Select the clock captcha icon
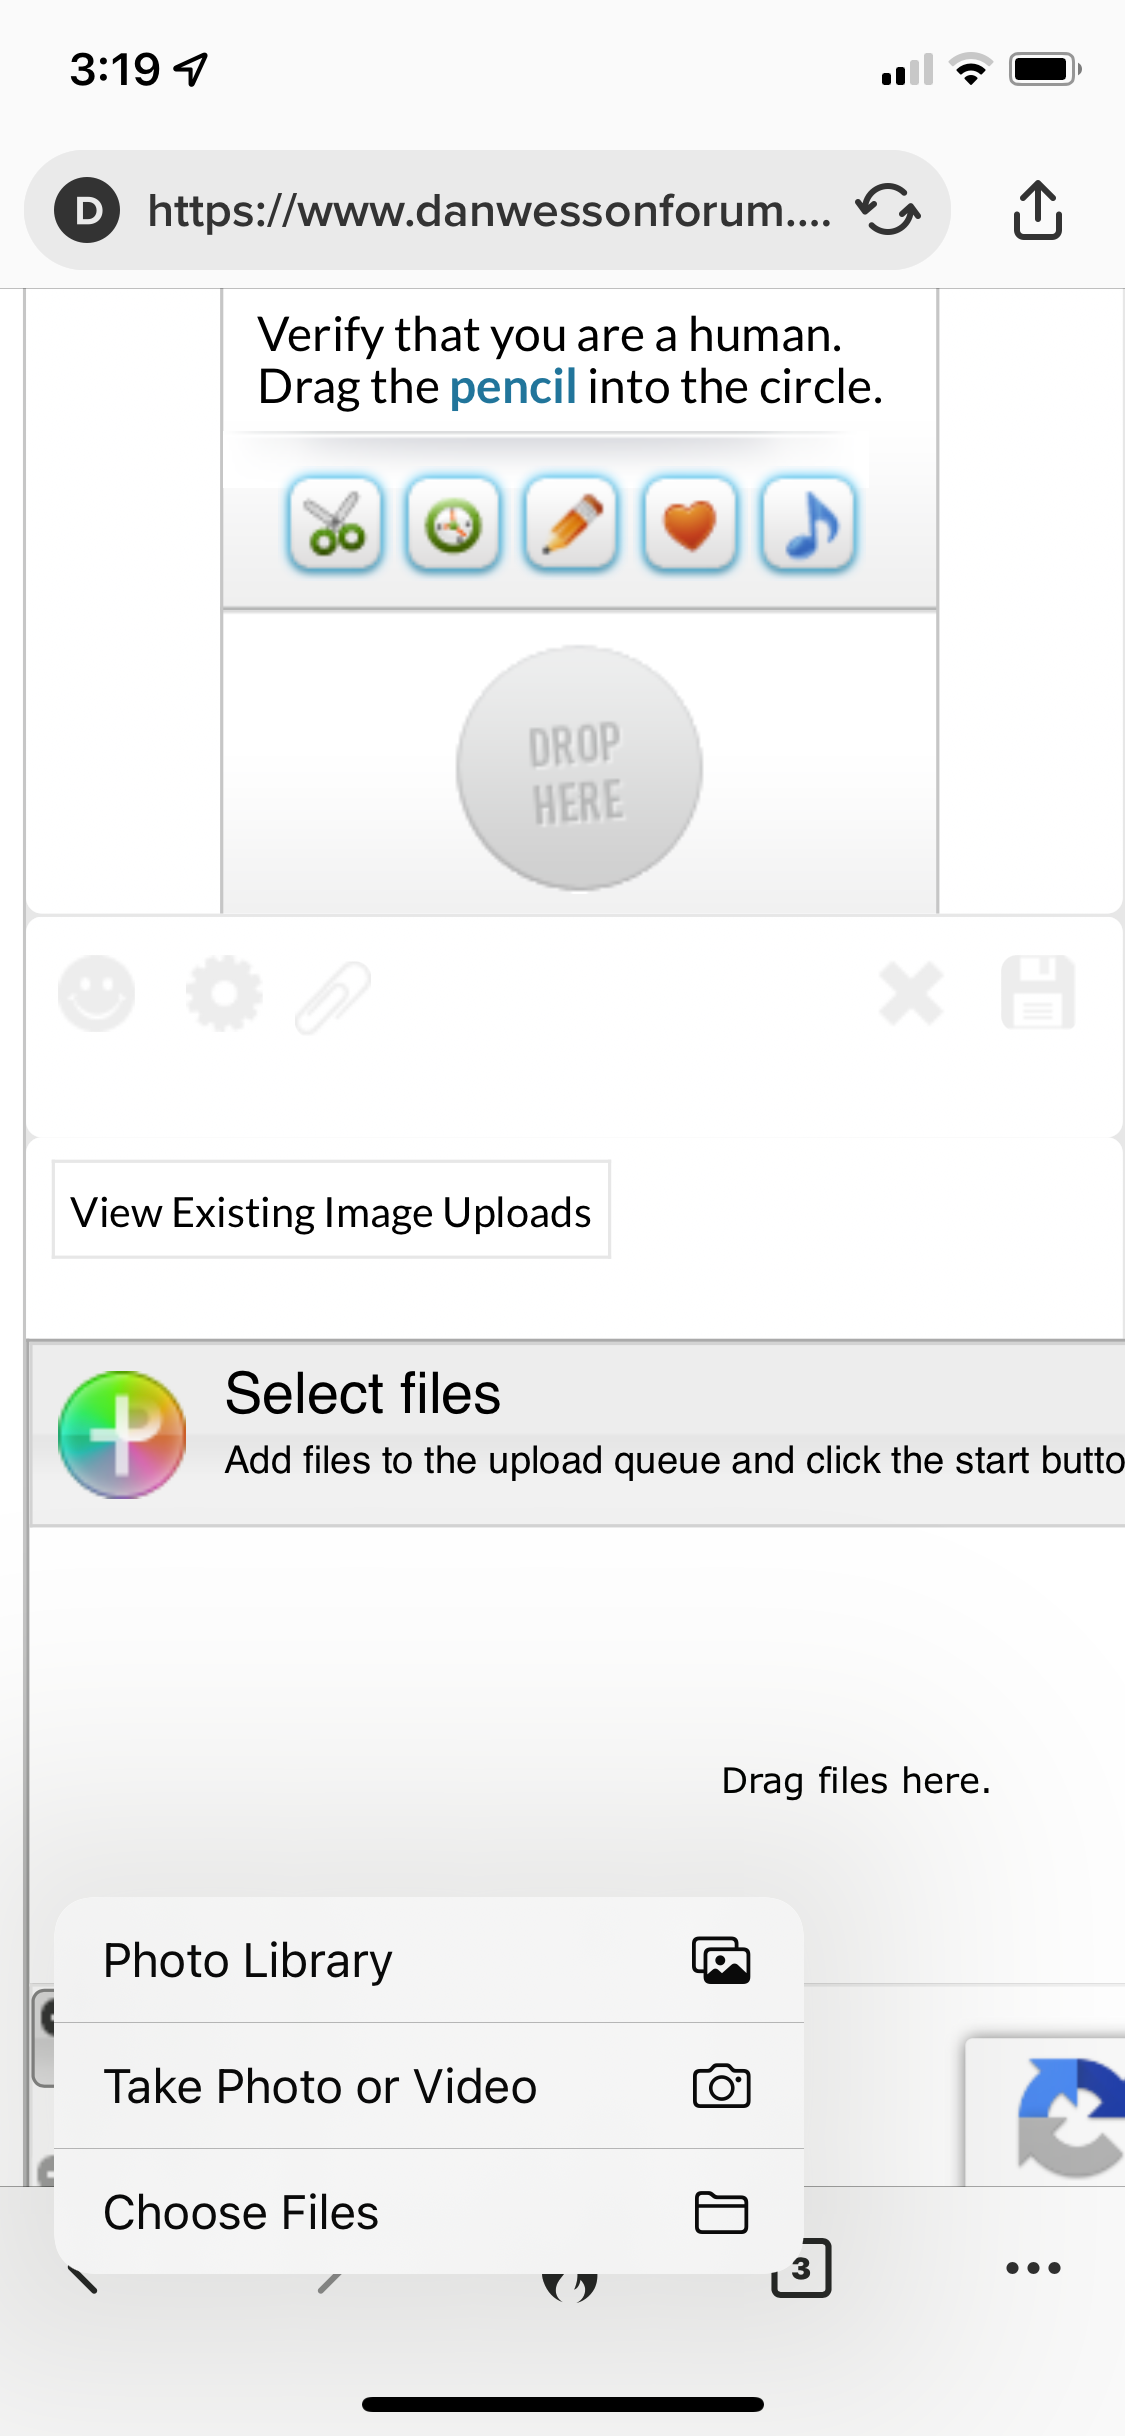1125x2436 pixels. click(453, 523)
